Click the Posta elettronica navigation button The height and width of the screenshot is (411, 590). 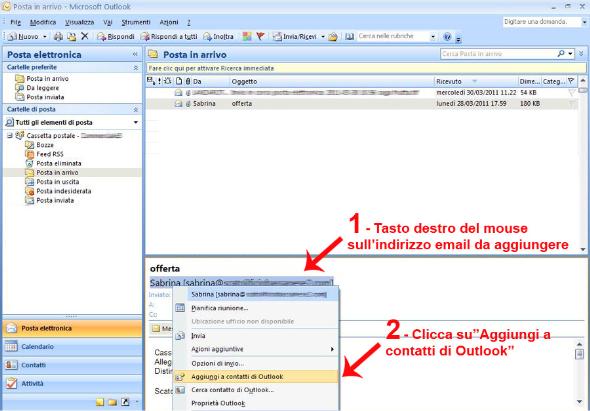click(x=72, y=328)
